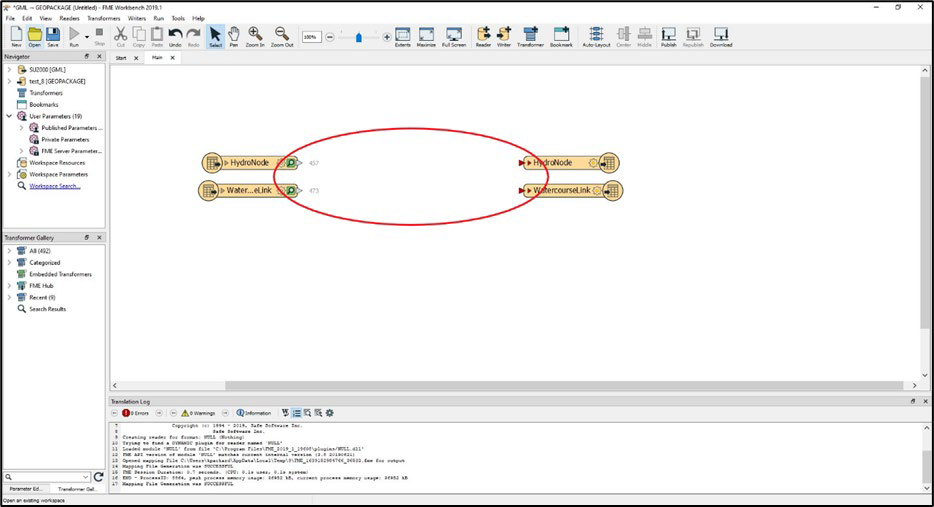Create a new workspace with New icon

pyautogui.click(x=16, y=36)
